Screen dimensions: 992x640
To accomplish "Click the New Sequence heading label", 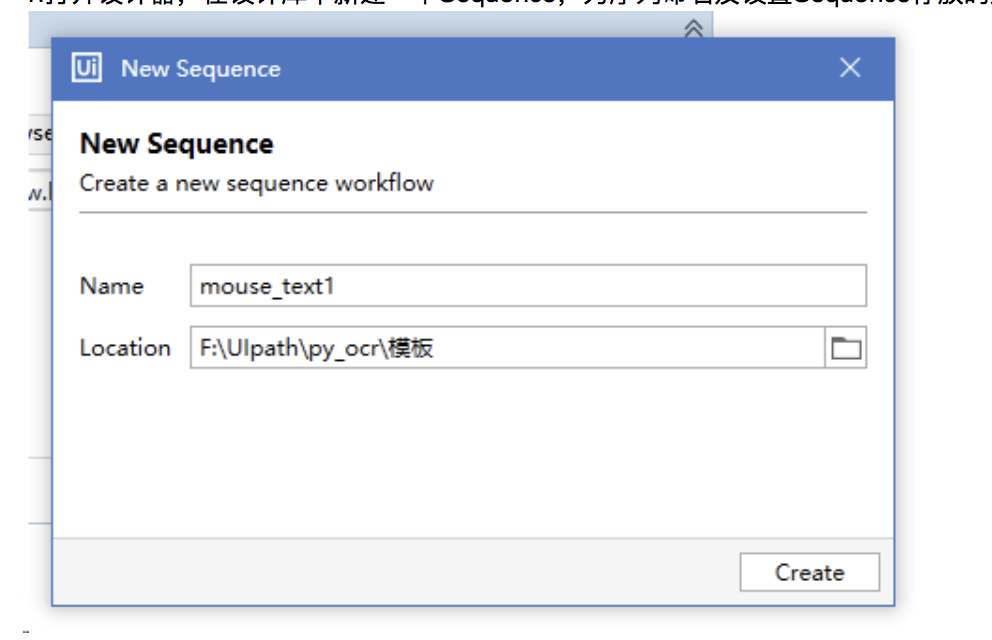I will click(x=176, y=143).
